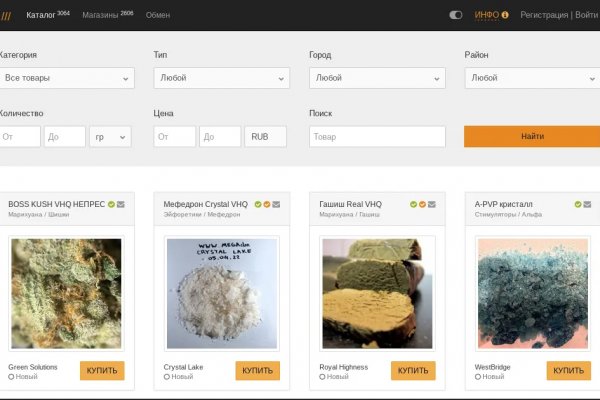Click the Регистрация link
The height and width of the screenshot is (400, 600).
544,15
